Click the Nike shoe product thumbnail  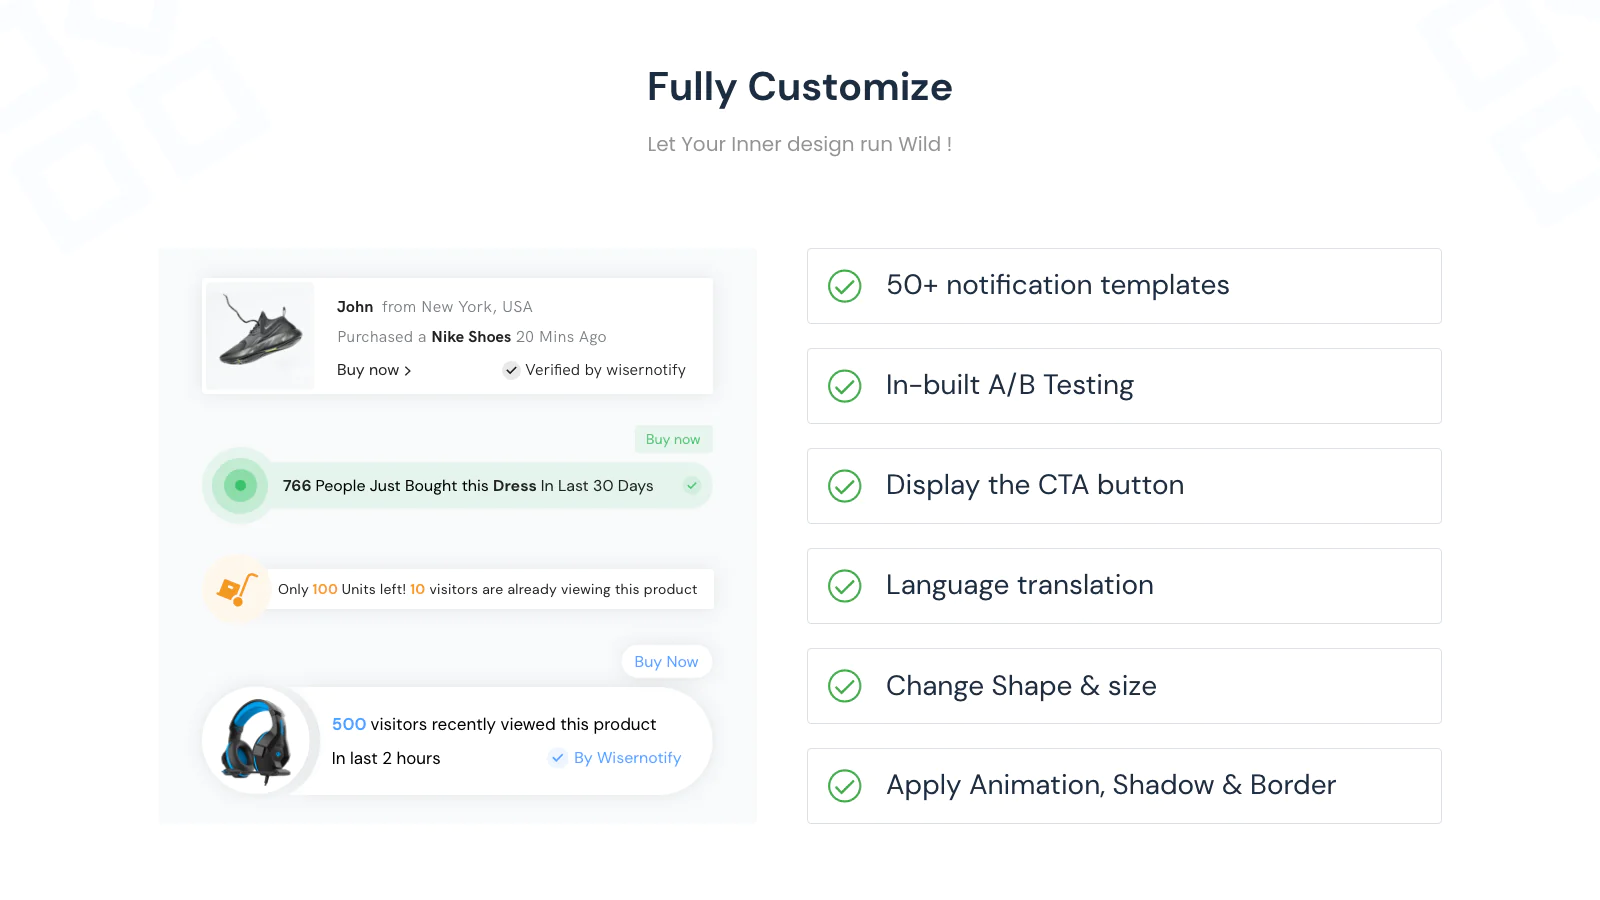[260, 336]
